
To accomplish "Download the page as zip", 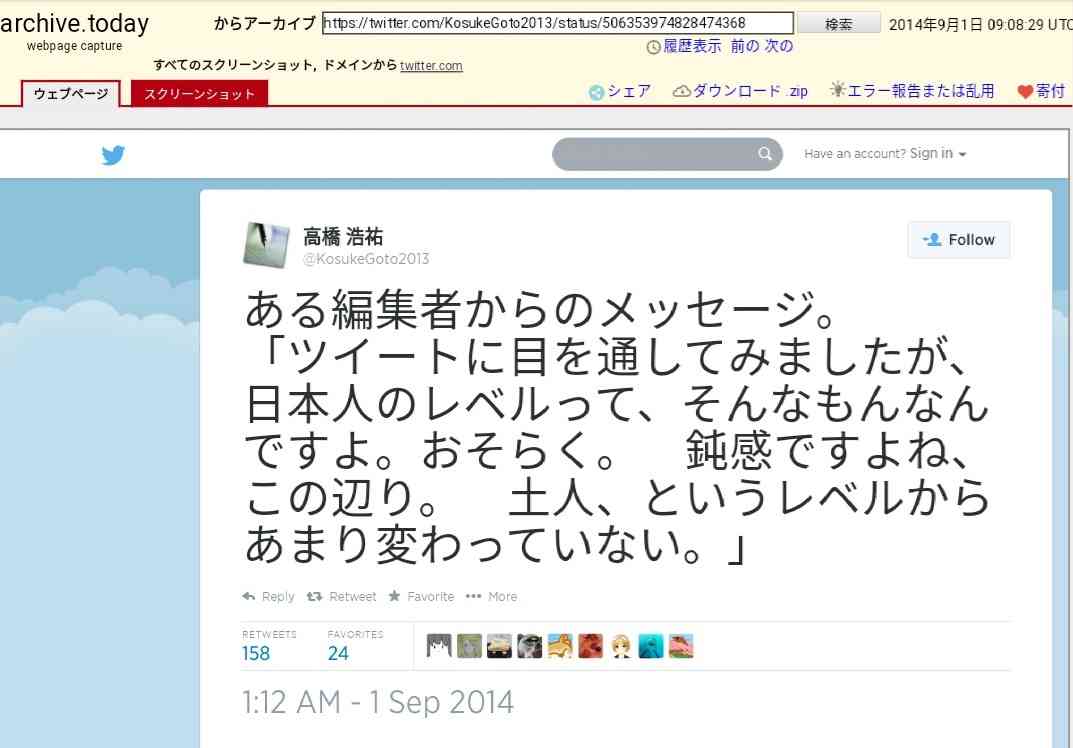I will [740, 91].
